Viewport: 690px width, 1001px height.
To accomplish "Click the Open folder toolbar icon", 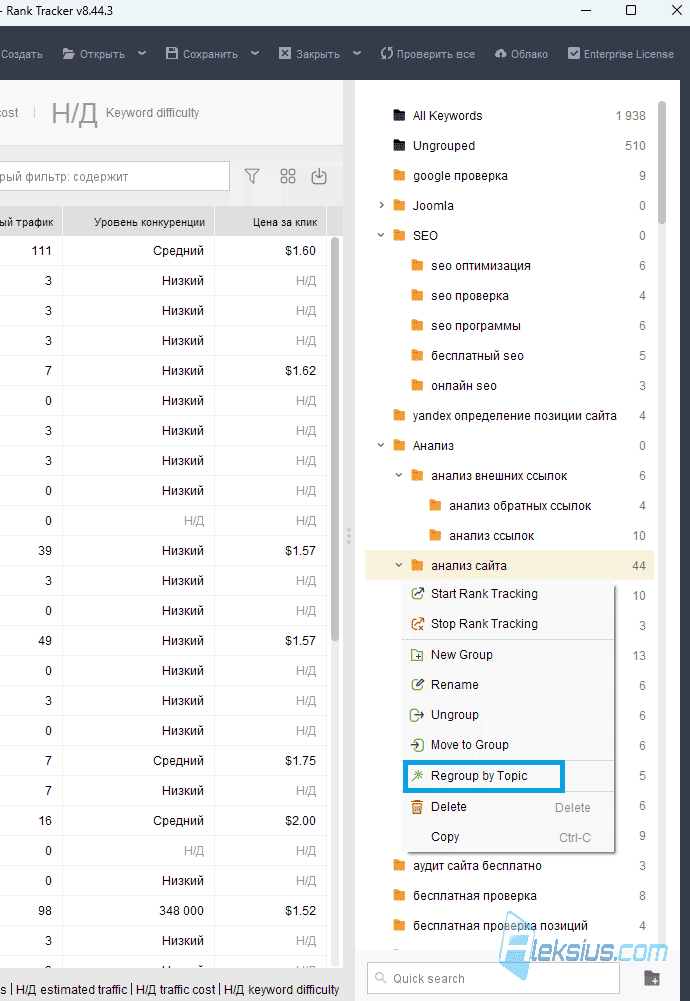I will point(68,54).
